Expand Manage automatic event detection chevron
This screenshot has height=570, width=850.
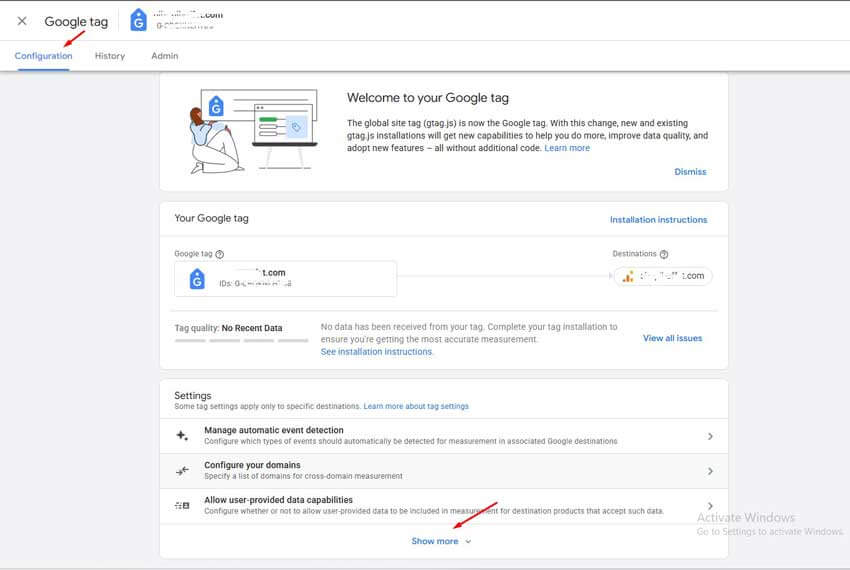(710, 436)
